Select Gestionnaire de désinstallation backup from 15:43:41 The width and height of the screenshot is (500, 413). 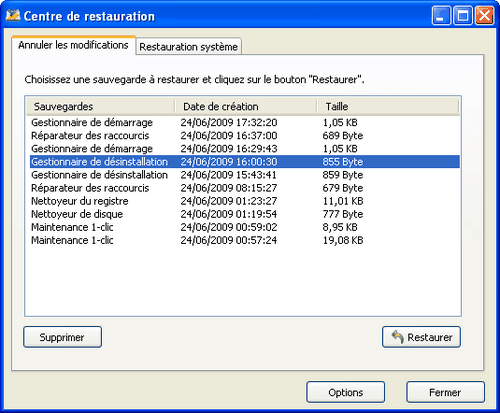click(245, 175)
